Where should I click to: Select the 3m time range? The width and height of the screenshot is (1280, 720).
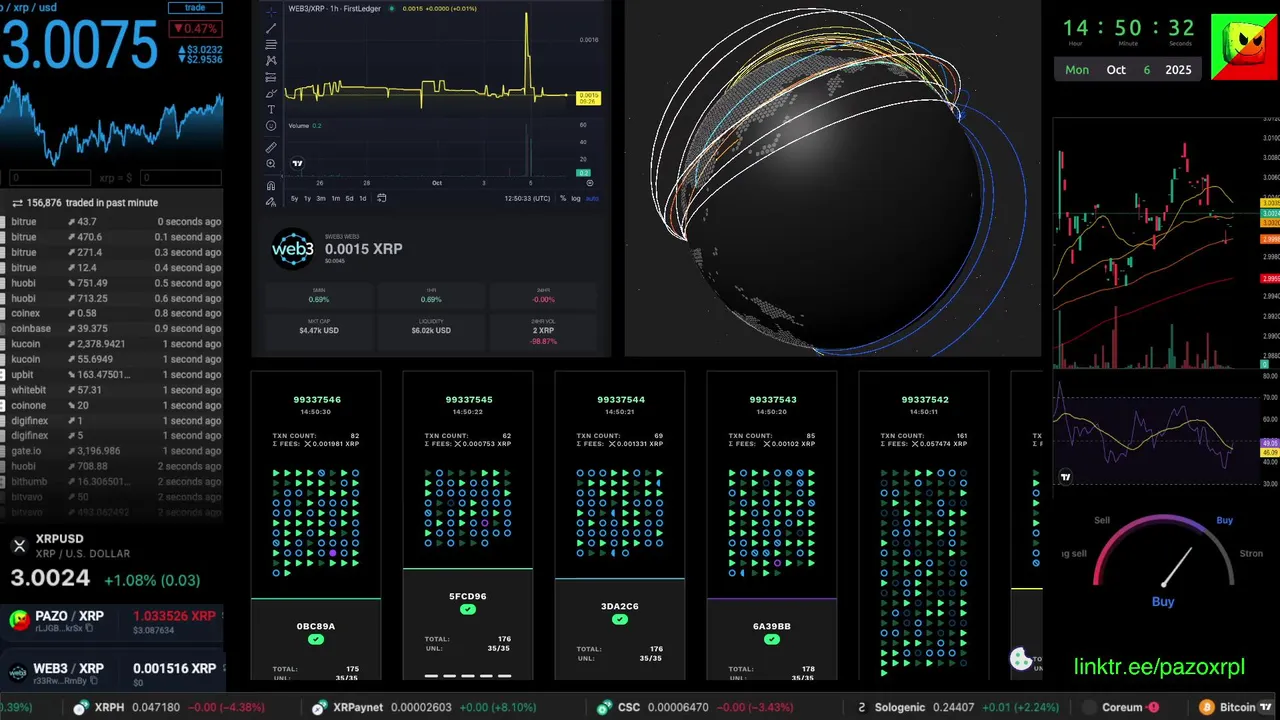pos(321,198)
